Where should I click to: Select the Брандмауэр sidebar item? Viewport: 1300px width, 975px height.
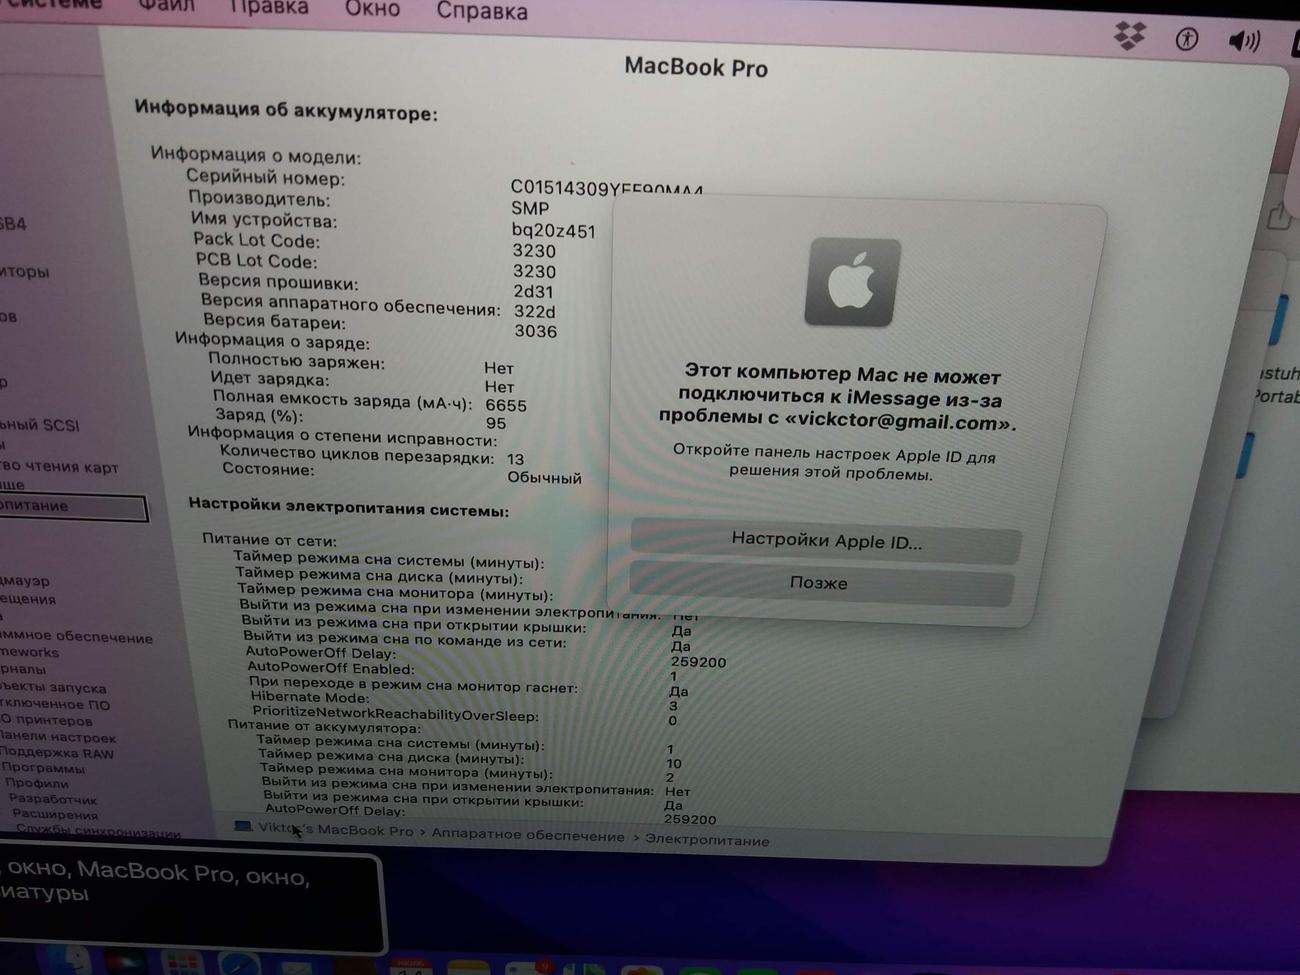(25, 580)
